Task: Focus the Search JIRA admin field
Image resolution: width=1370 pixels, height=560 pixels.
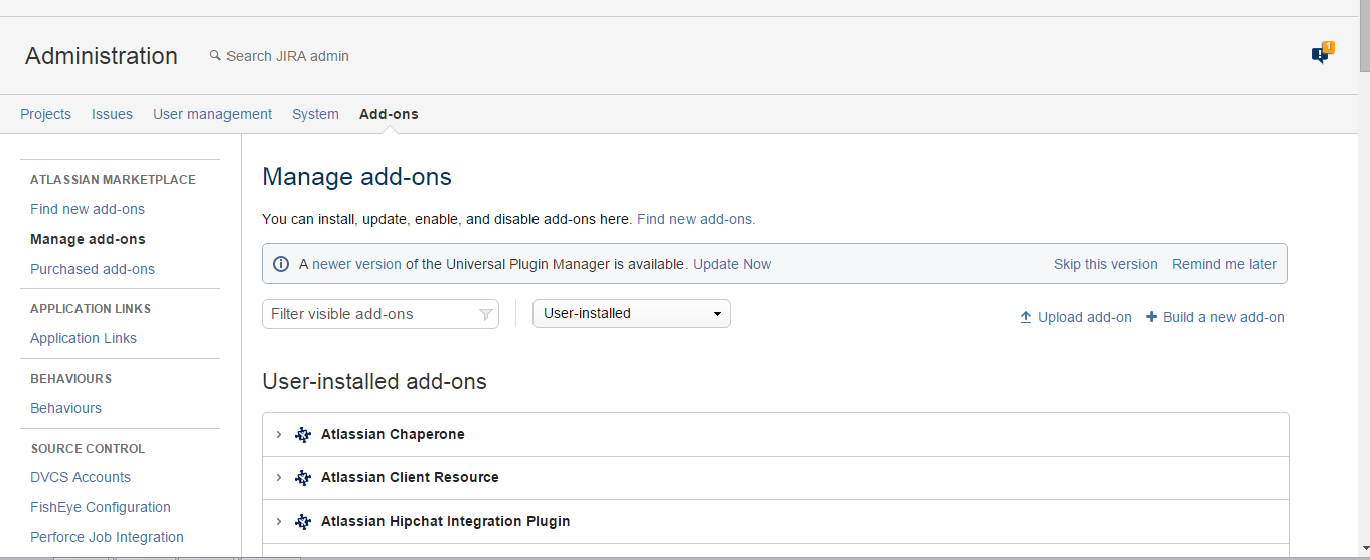Action: tap(287, 56)
